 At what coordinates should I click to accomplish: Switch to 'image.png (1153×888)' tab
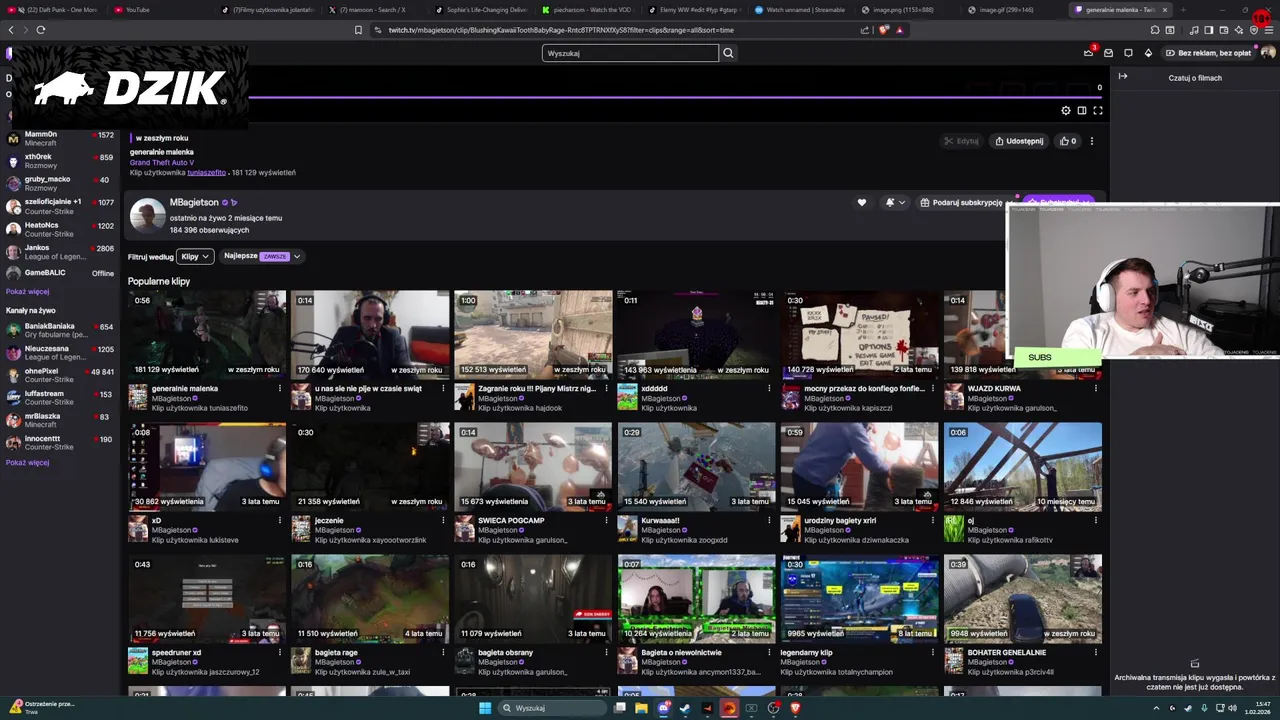[x=908, y=10]
